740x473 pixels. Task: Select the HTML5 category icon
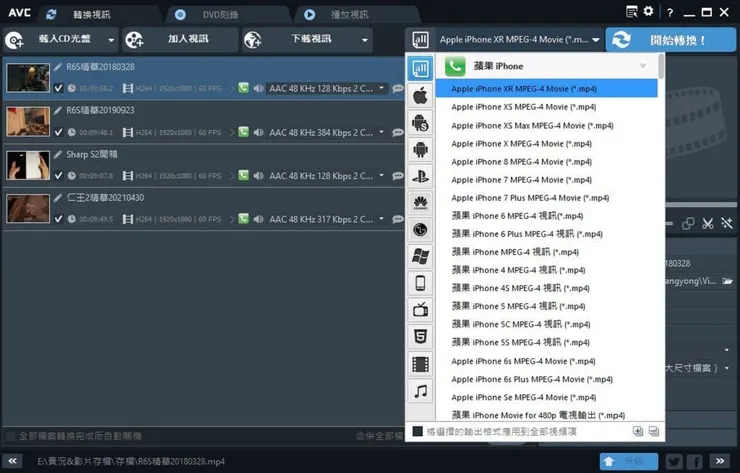(x=420, y=337)
